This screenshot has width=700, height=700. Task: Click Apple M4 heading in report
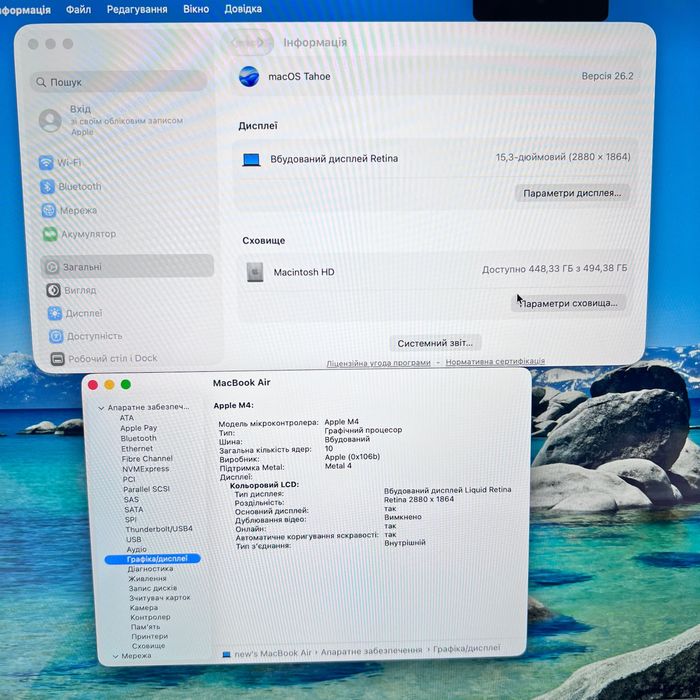(233, 405)
